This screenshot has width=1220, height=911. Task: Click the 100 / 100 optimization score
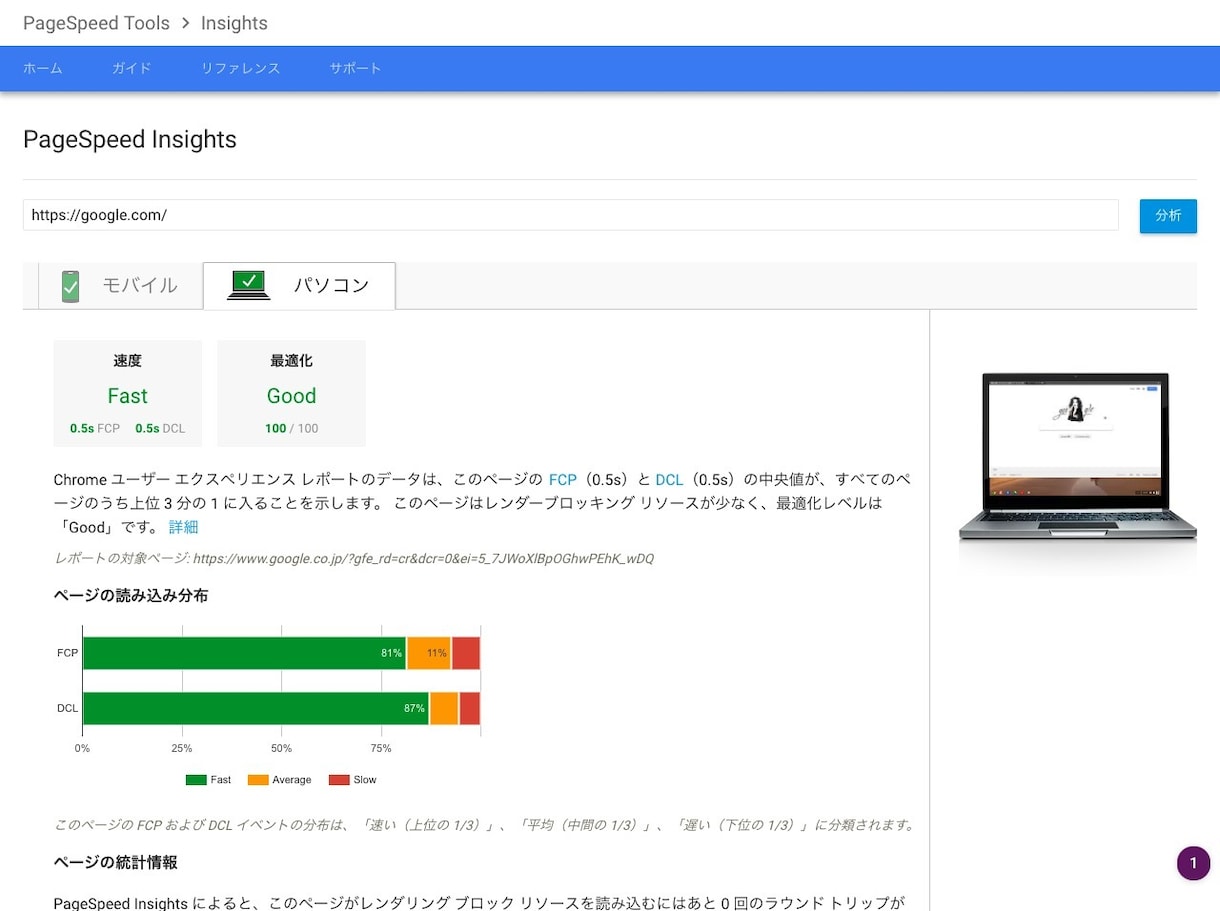coord(291,428)
